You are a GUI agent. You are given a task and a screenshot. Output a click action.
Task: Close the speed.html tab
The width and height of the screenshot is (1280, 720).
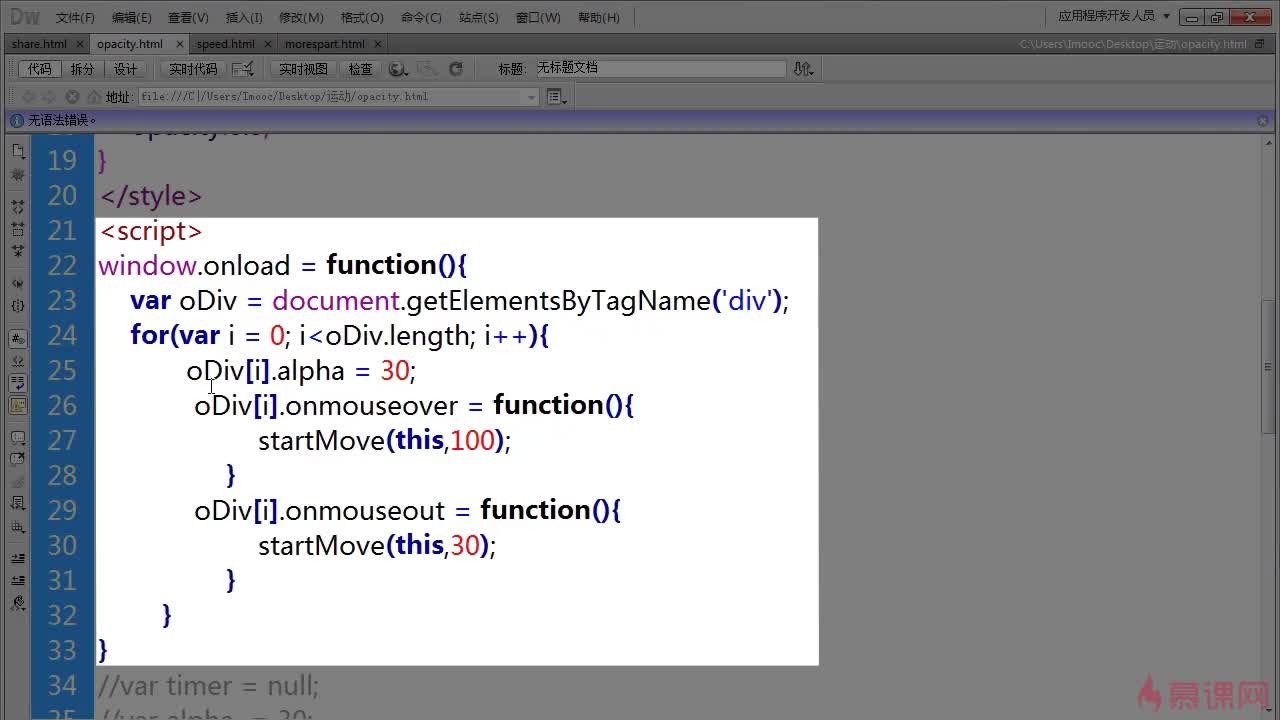(267, 44)
